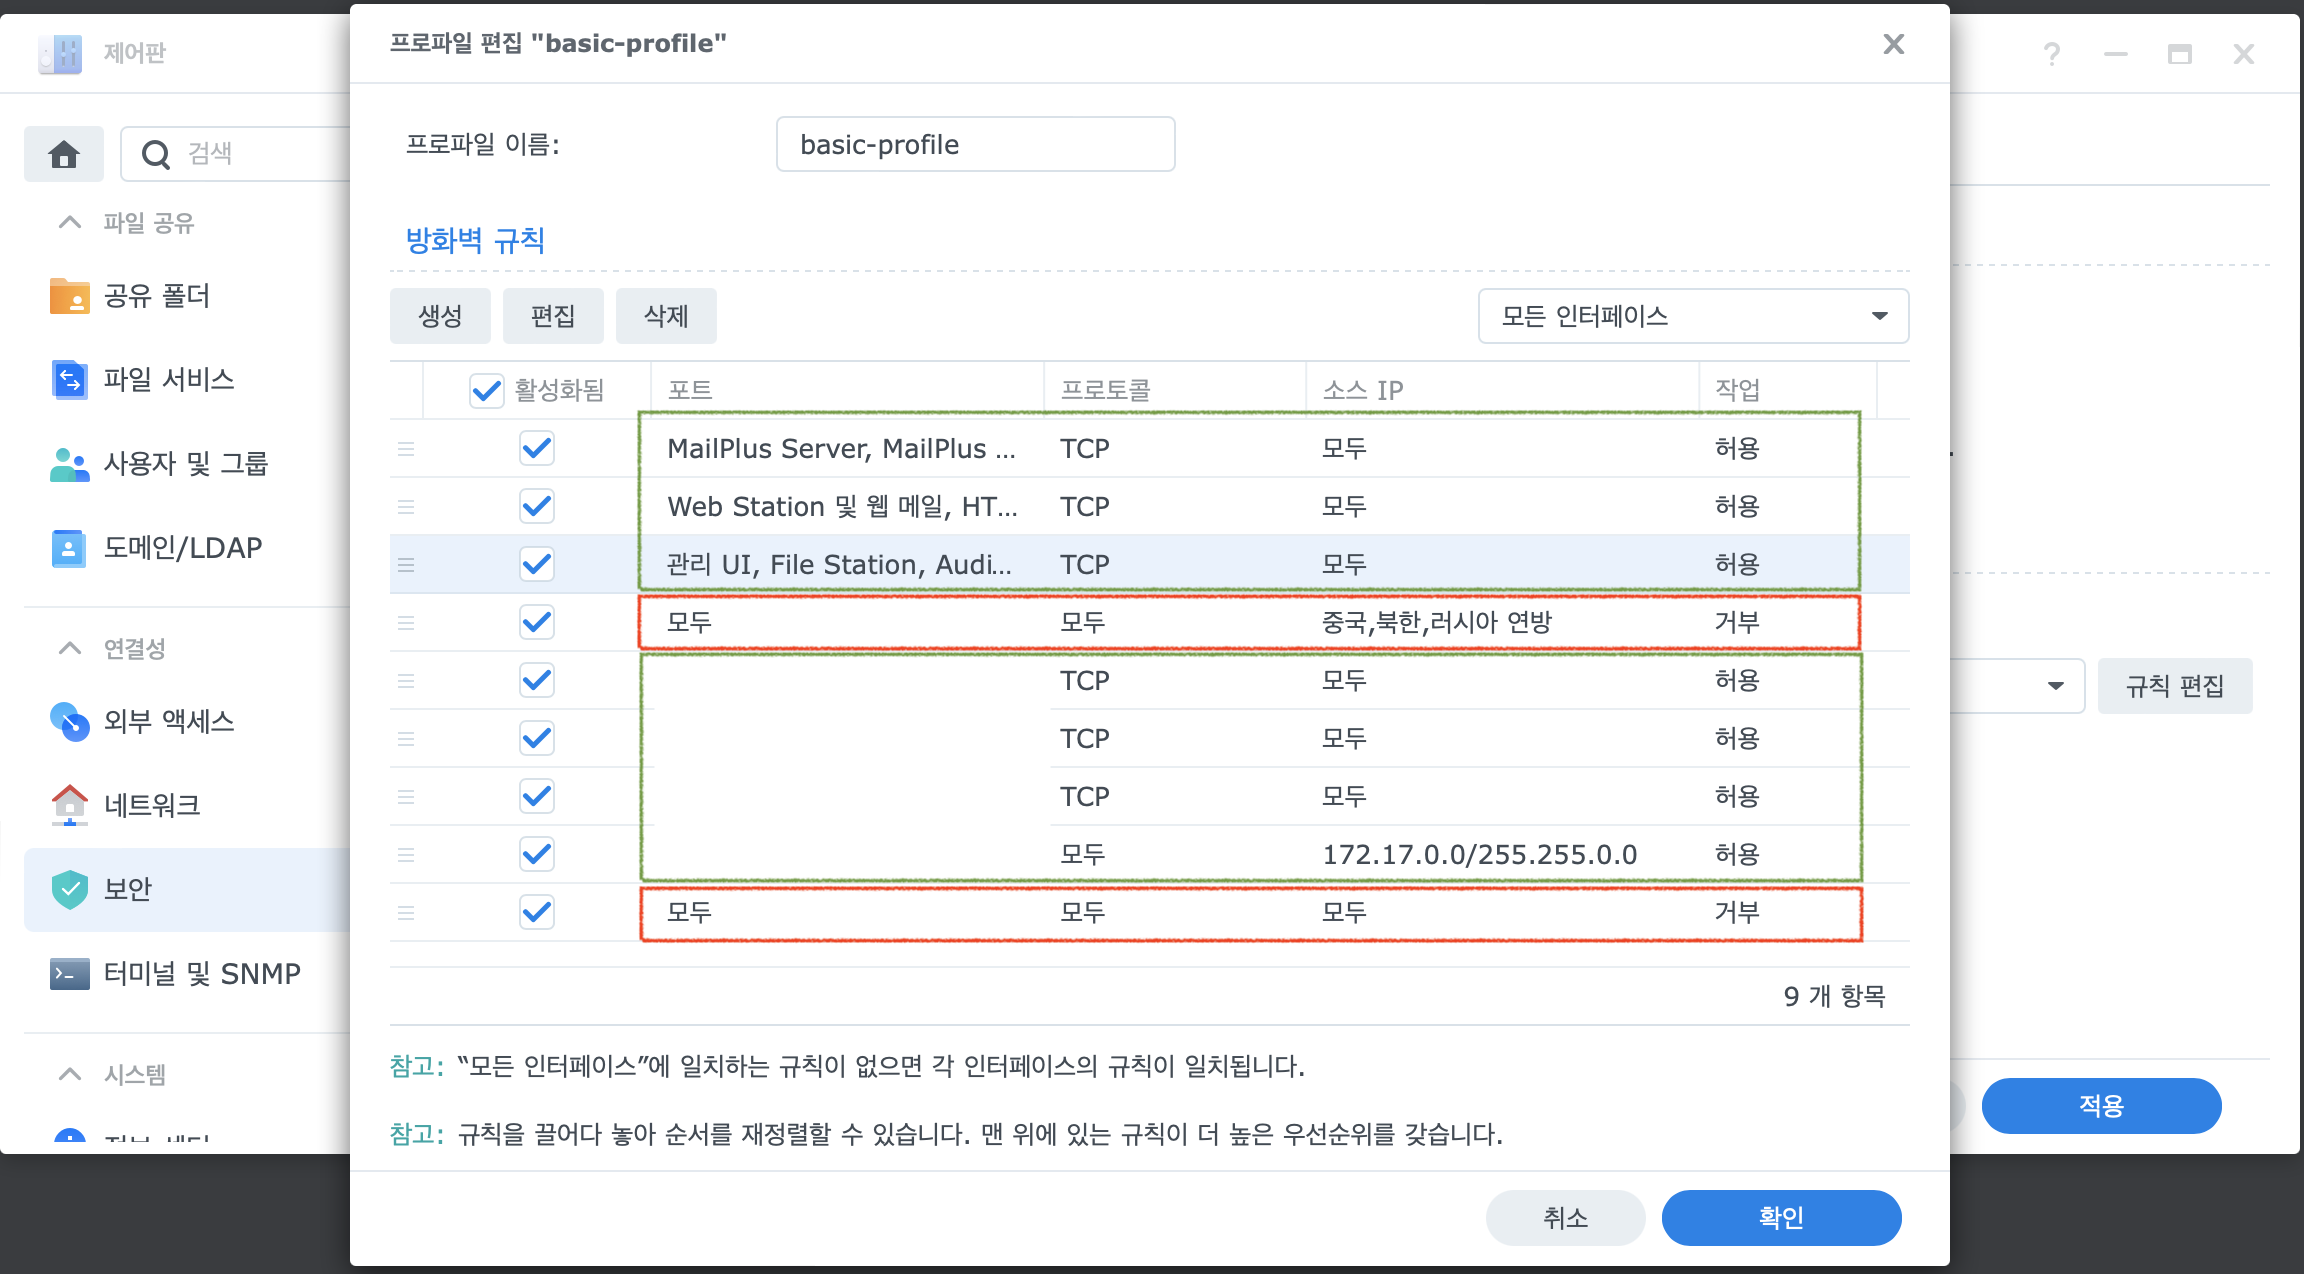Open 도메인/LDAP icon in sidebar
2304x1274 pixels.
coord(69,548)
